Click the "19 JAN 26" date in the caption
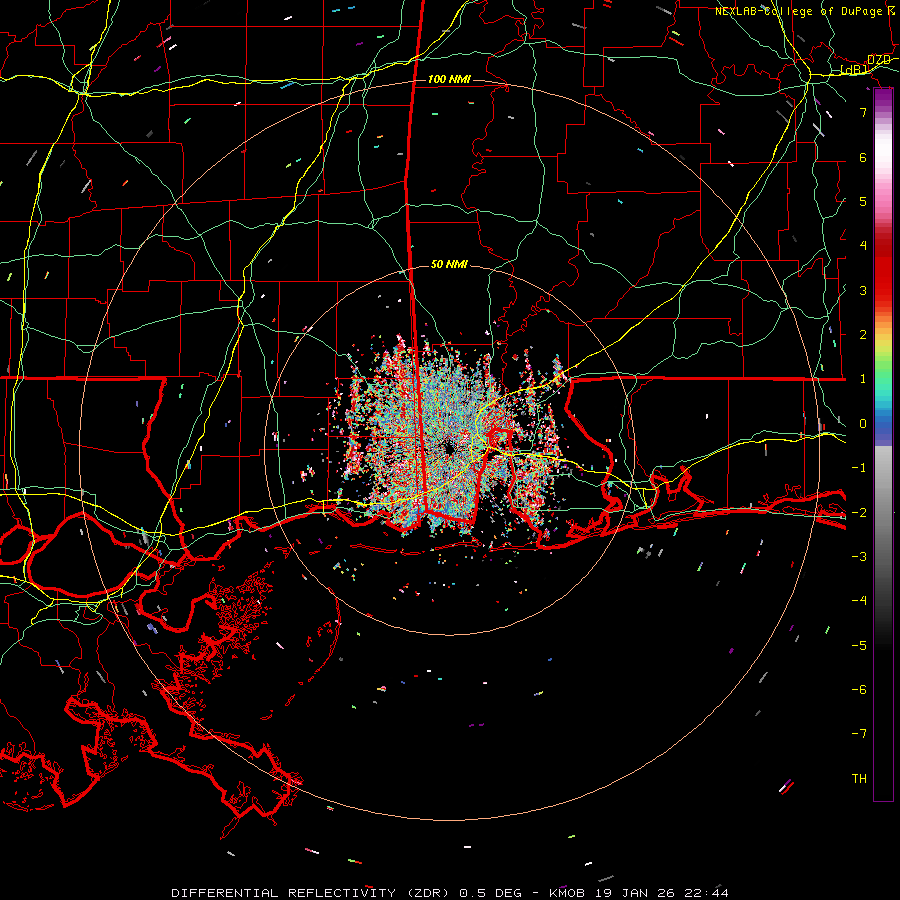Viewport: 900px width, 900px height. coord(634,893)
